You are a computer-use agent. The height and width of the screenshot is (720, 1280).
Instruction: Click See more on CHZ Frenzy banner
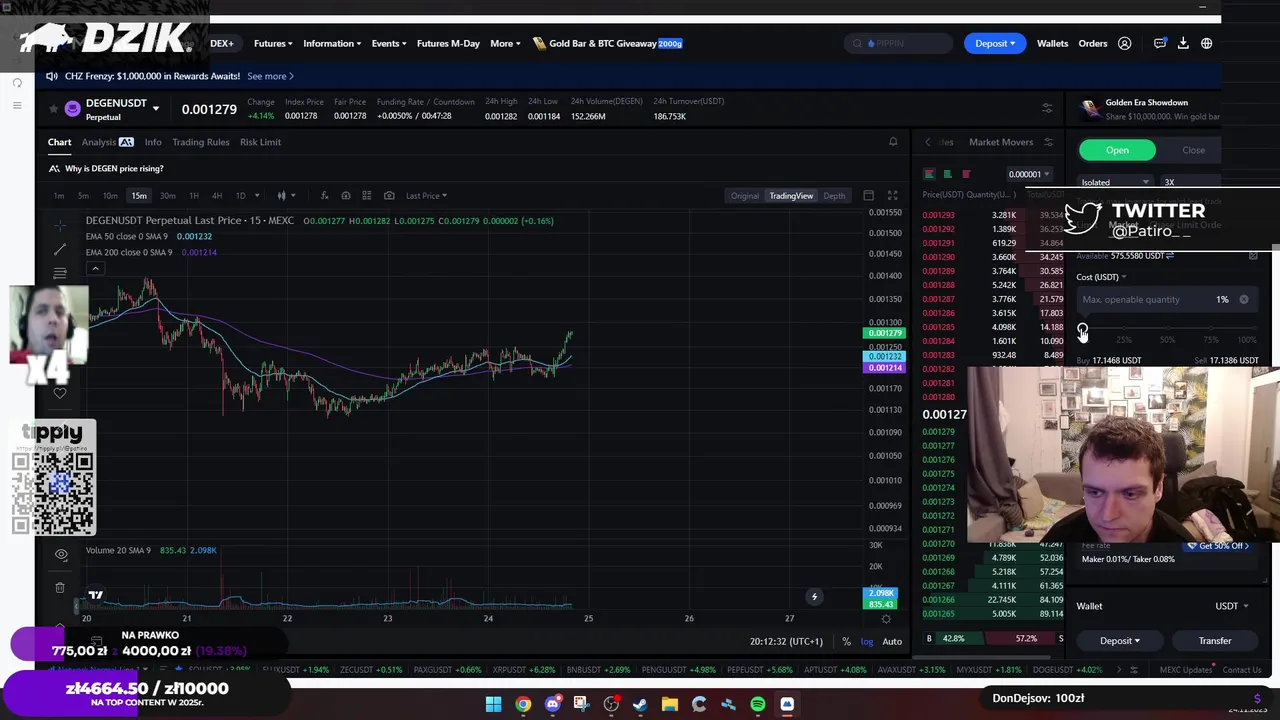point(270,76)
